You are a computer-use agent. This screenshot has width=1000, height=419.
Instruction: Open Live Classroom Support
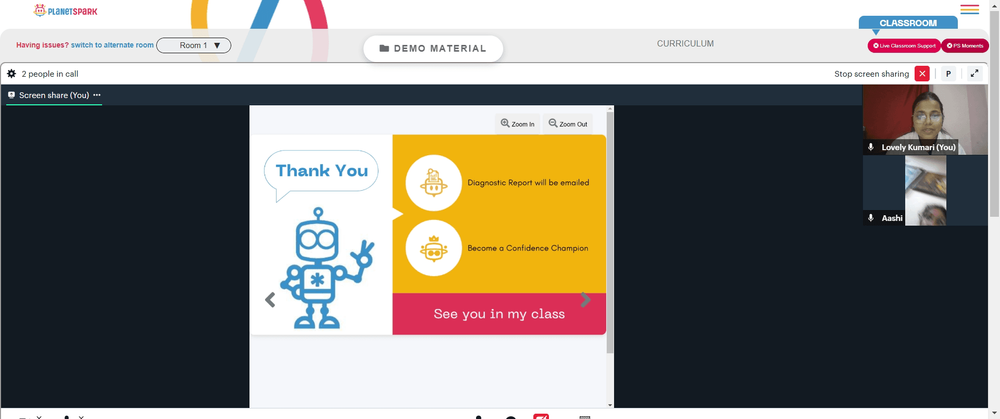point(904,46)
